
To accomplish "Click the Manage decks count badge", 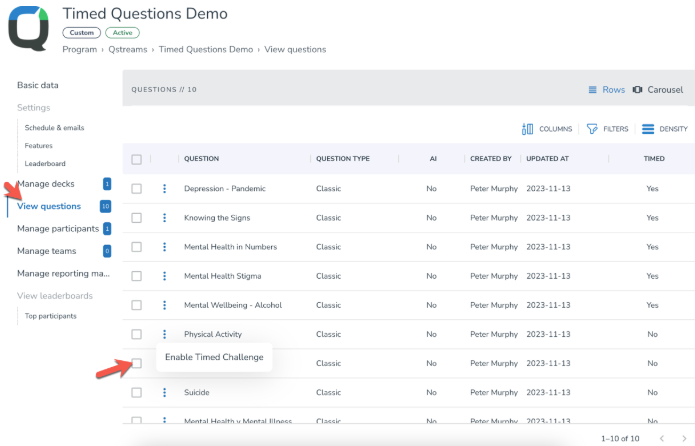I will pyautogui.click(x=107, y=184).
